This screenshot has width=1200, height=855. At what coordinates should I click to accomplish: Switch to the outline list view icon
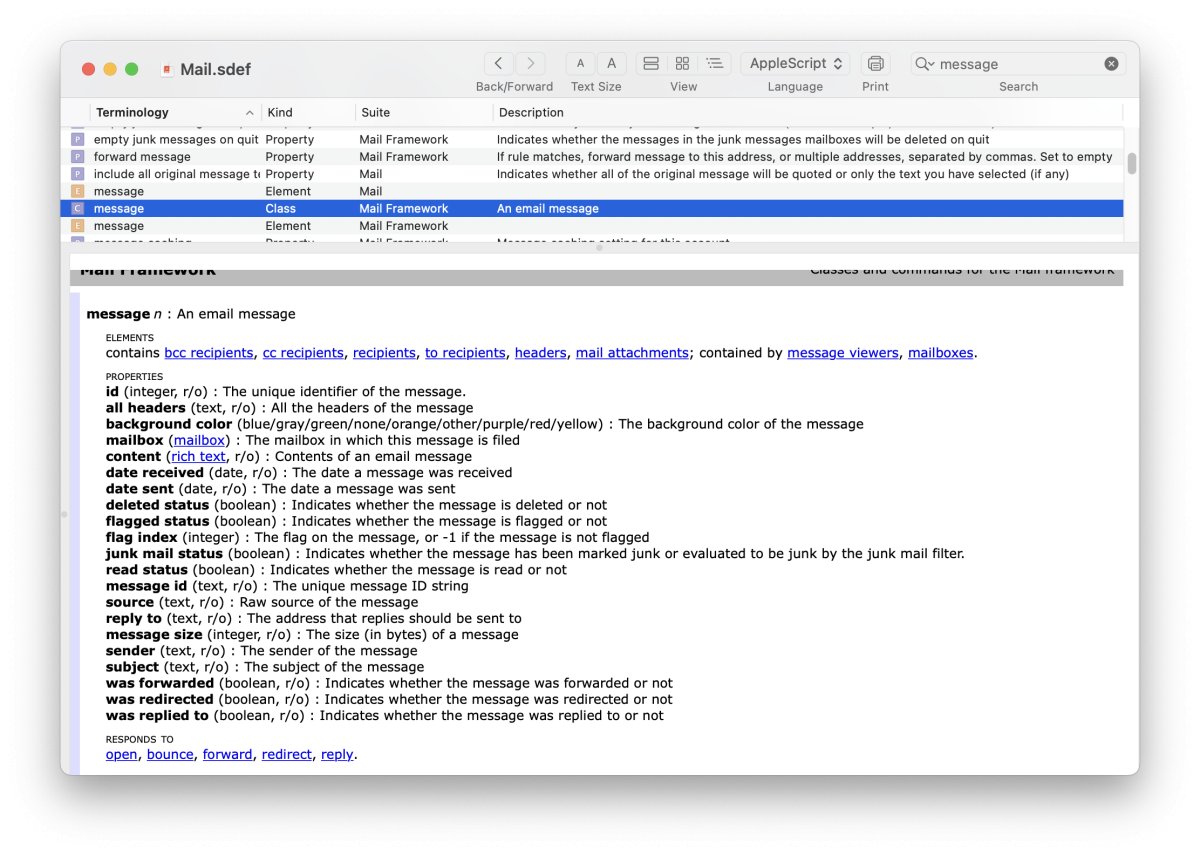coord(714,63)
